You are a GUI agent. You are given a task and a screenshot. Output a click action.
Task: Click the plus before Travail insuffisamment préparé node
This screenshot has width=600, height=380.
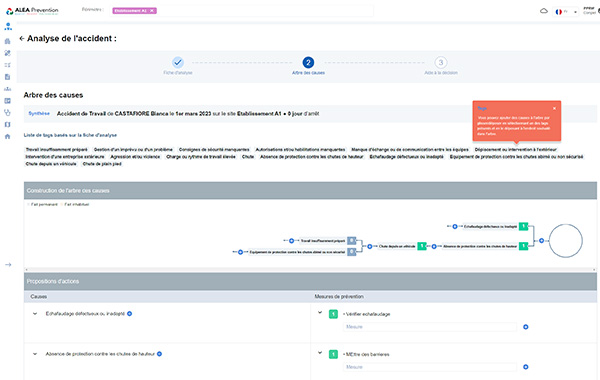(x=291, y=241)
